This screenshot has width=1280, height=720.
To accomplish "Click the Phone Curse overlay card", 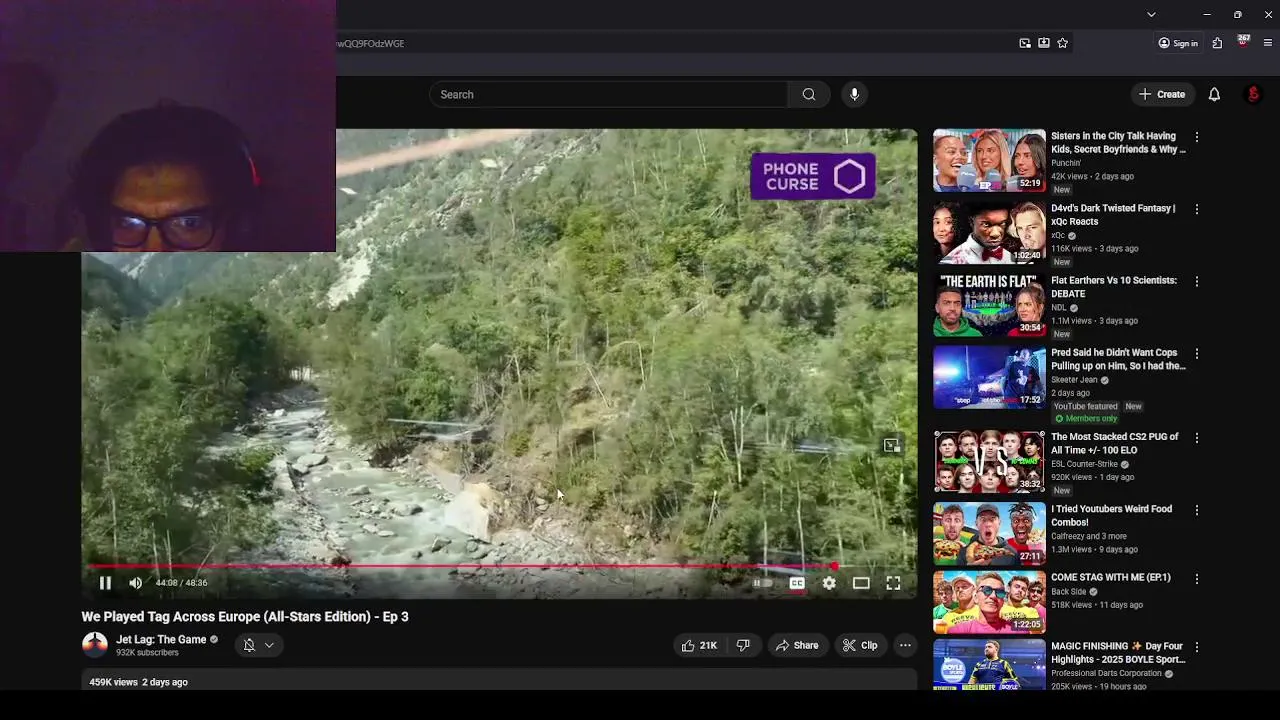I will click(813, 176).
